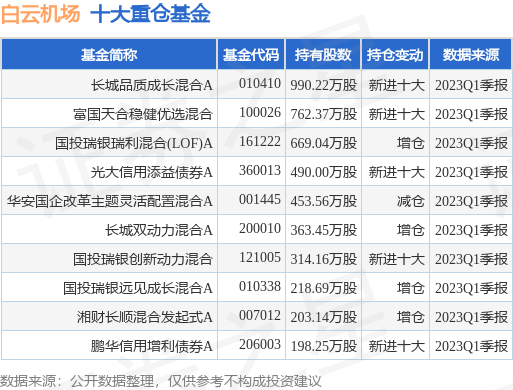This screenshot has height=390, width=513.
Task: Click the 218.69万股 holdings cell
Action: click(x=323, y=288)
